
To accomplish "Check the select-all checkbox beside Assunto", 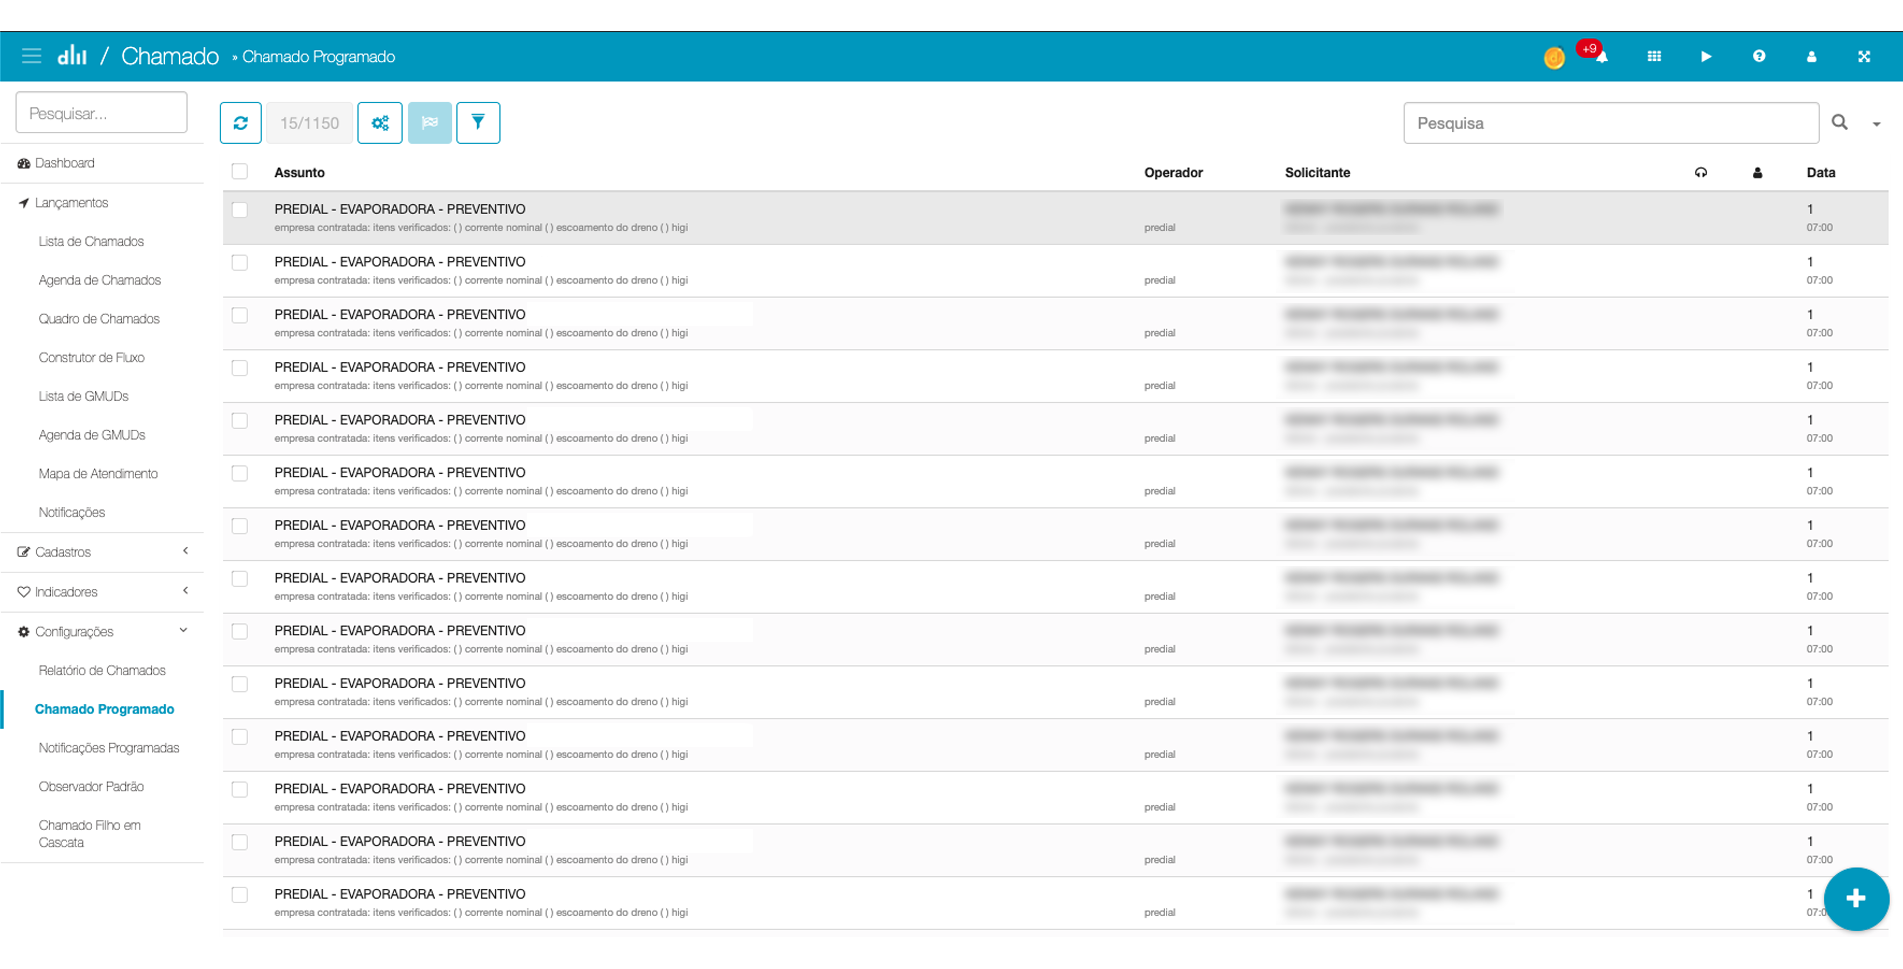I will click(x=240, y=172).
